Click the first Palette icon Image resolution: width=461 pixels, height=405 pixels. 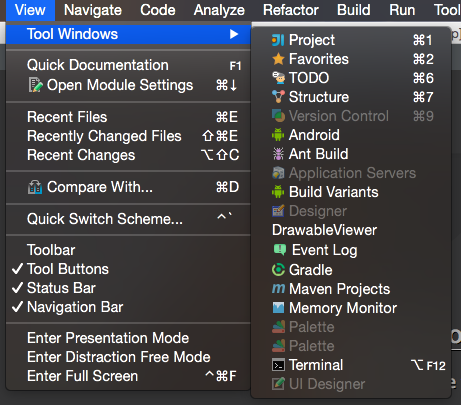coord(278,327)
